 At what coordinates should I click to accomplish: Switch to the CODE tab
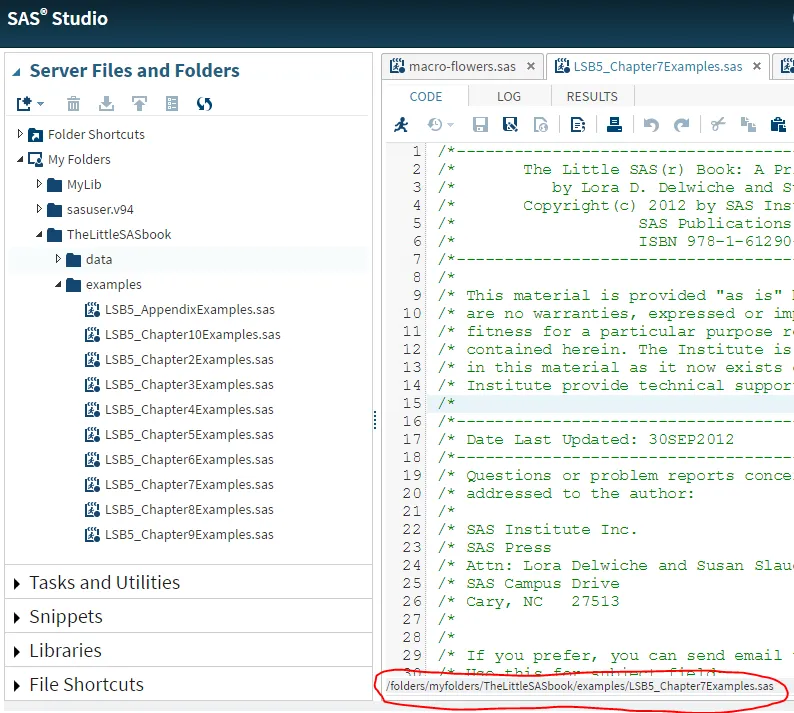[425, 97]
